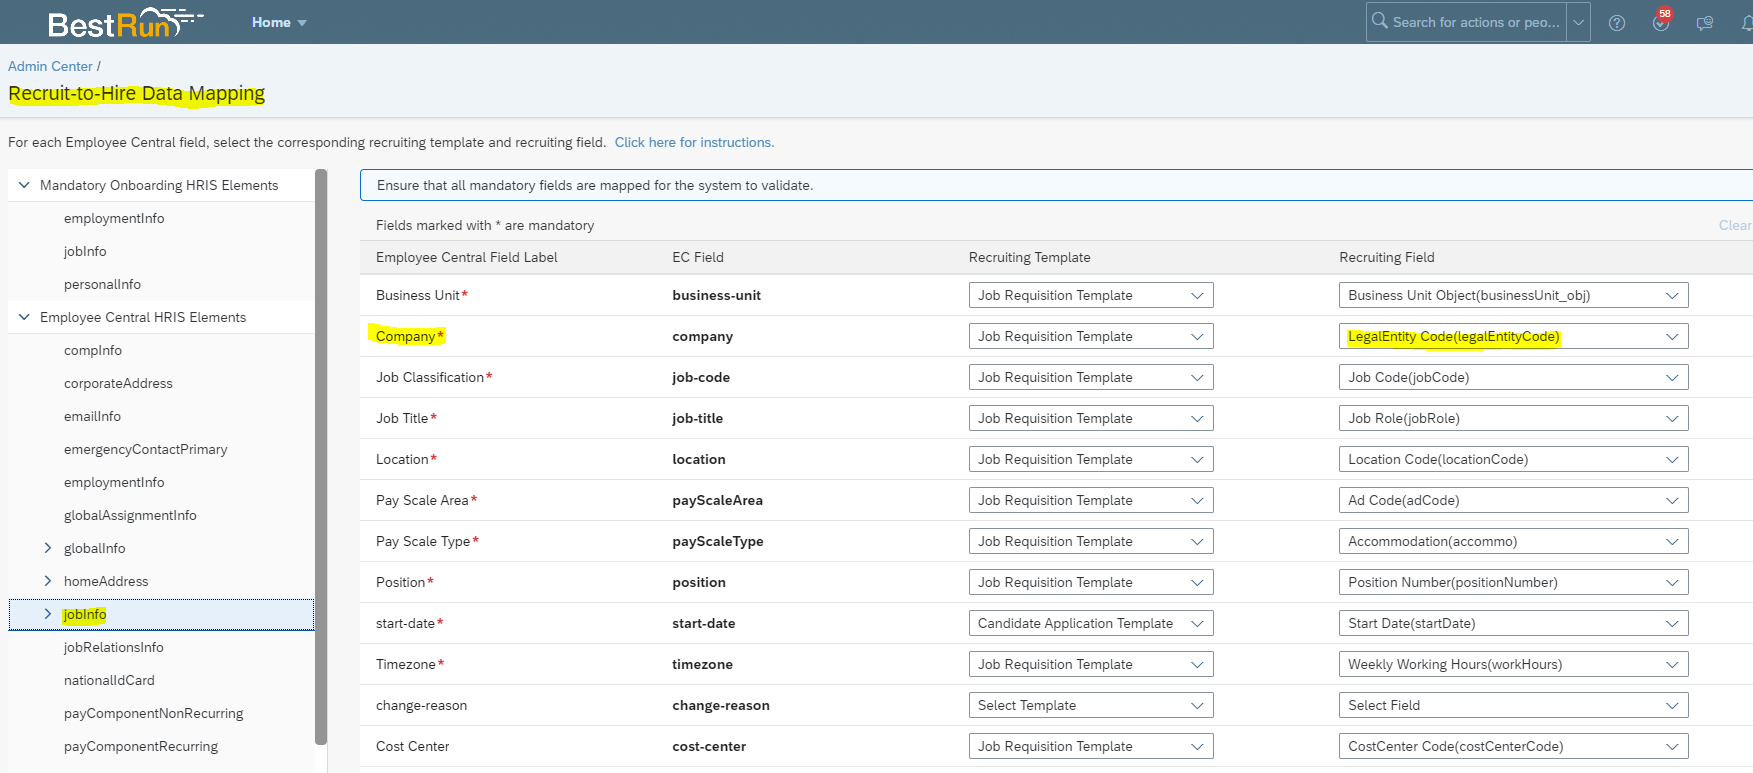Expand the homeAddress tree node
This screenshot has width=1753, height=773.
click(x=48, y=581)
